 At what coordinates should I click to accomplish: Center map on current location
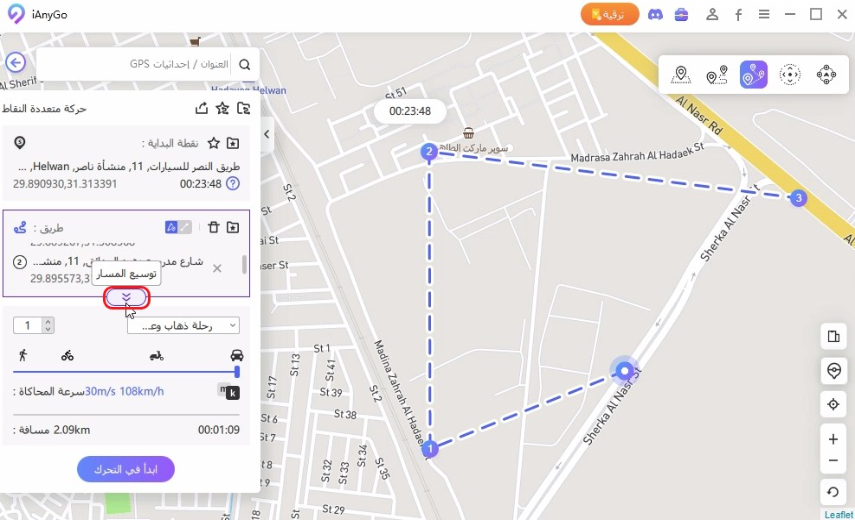coord(833,404)
